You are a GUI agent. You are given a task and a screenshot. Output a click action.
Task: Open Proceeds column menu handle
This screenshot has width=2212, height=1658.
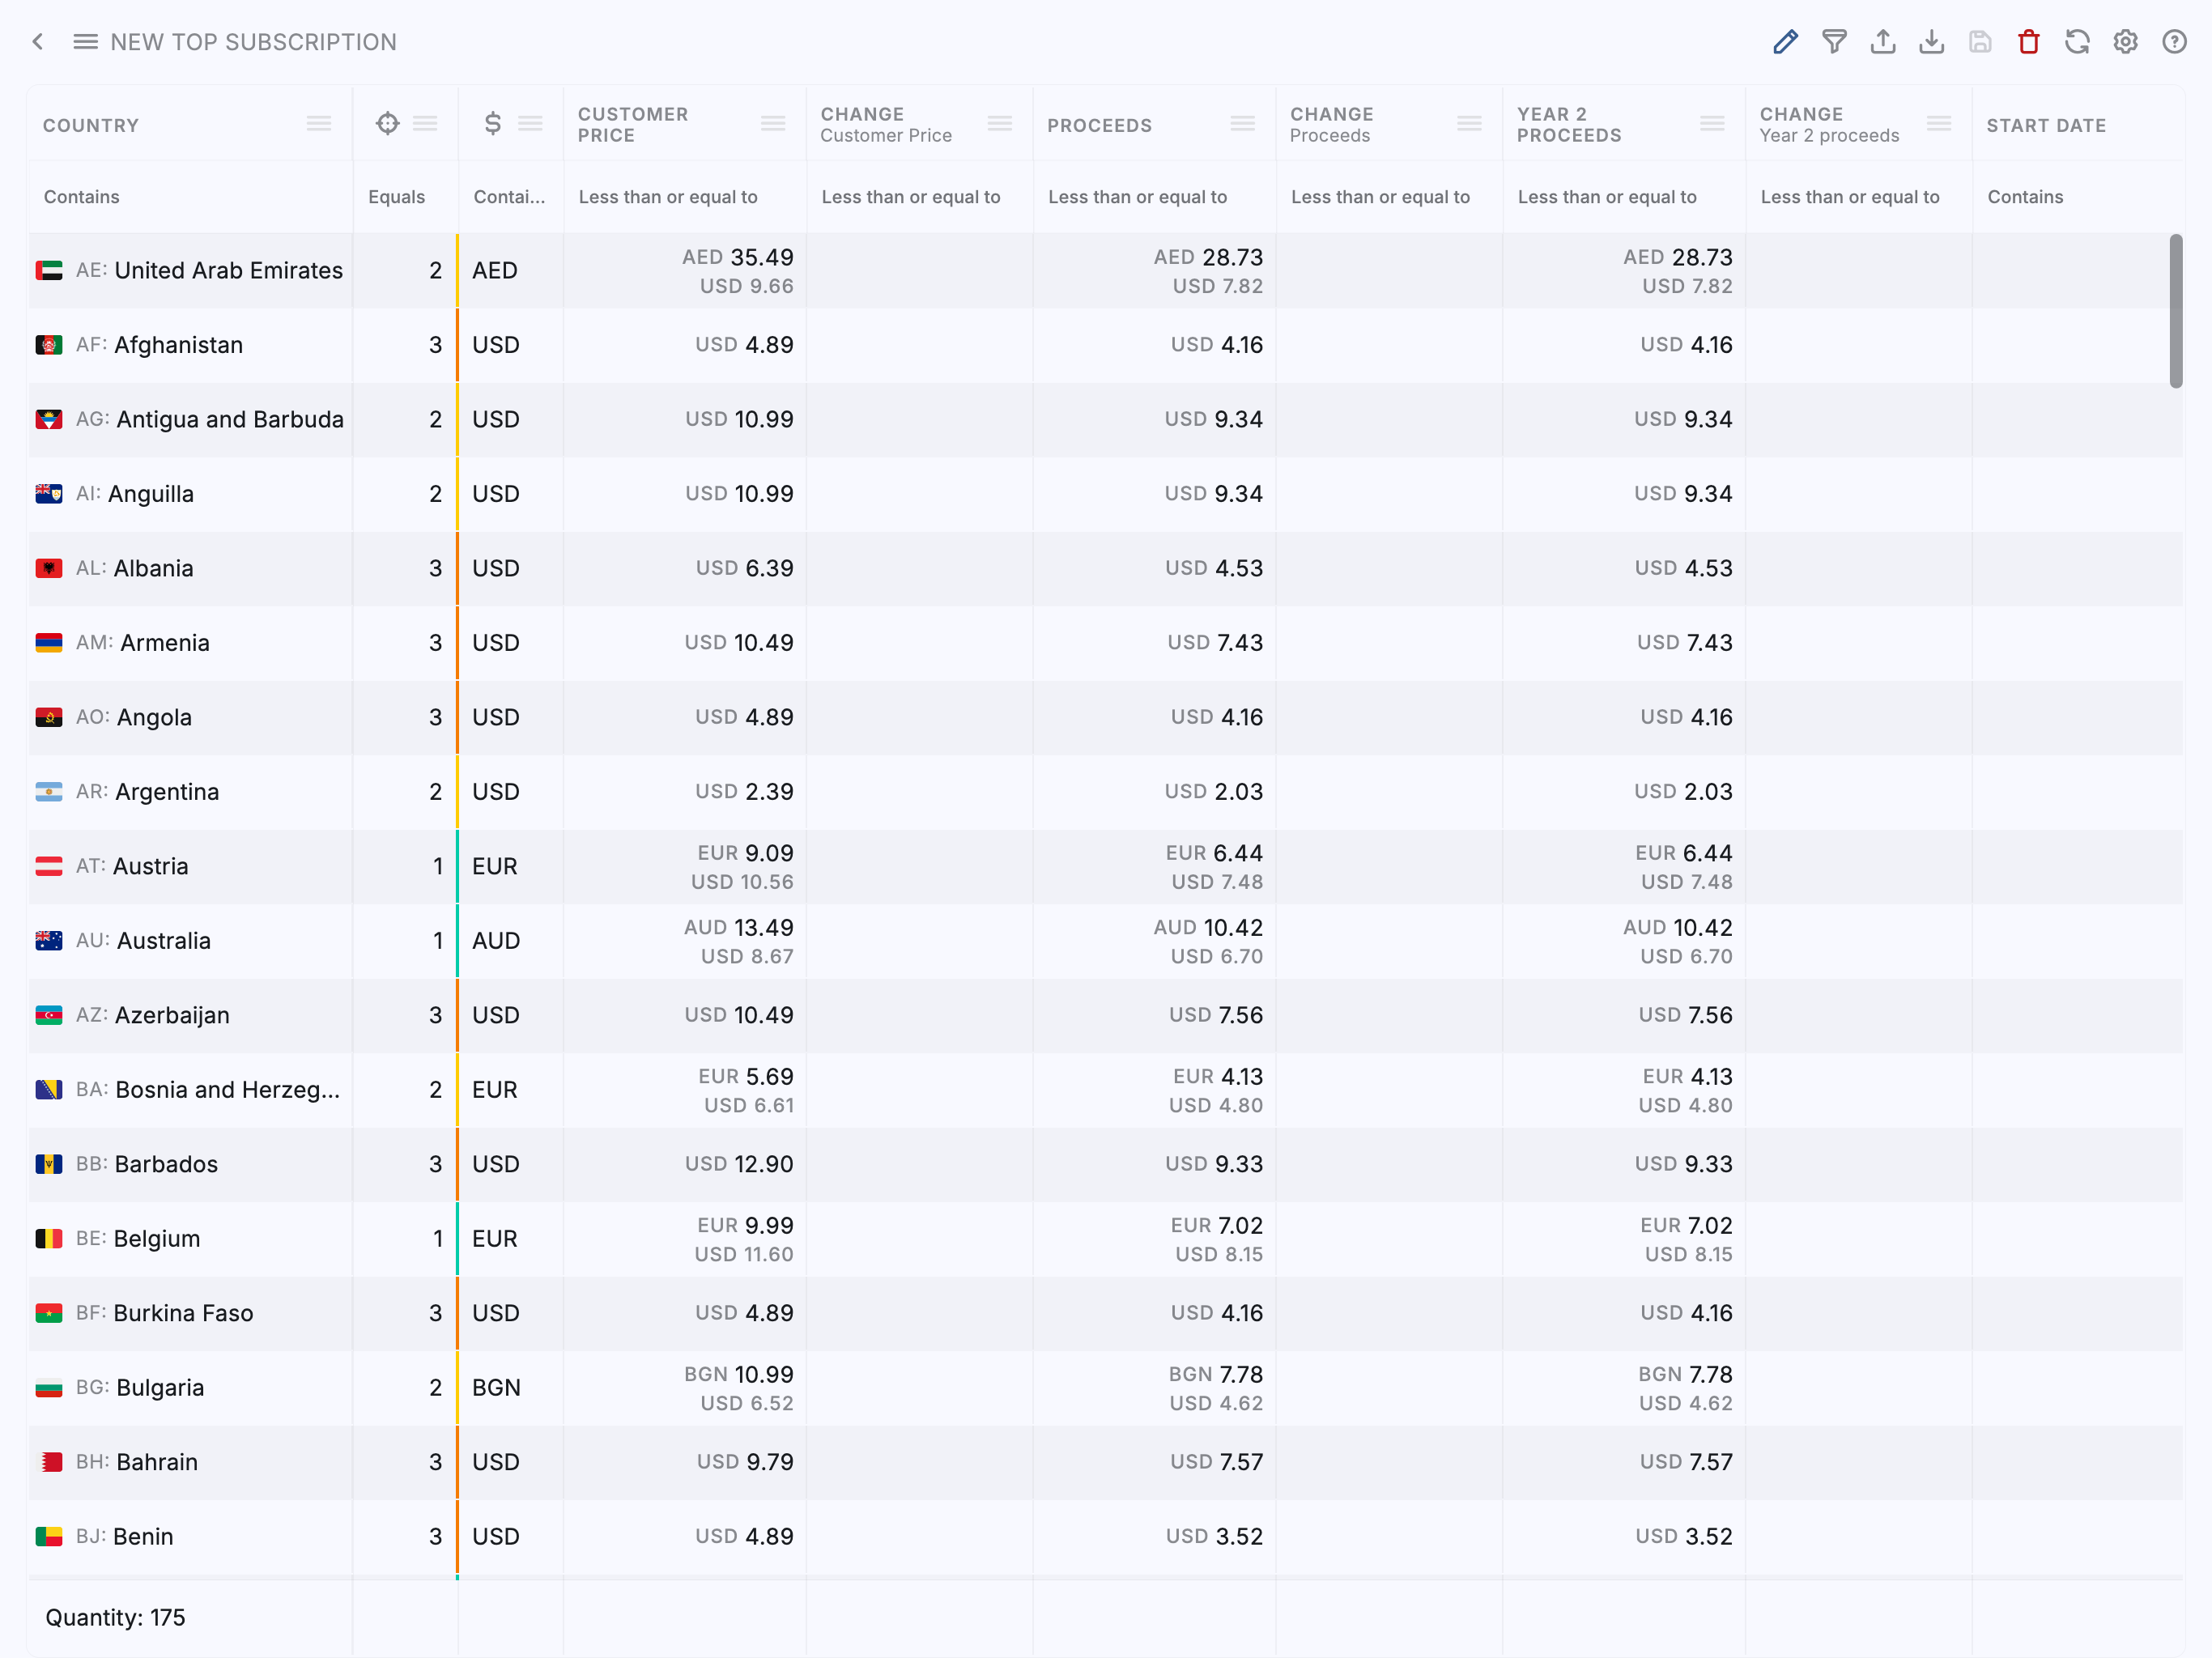click(x=1242, y=124)
